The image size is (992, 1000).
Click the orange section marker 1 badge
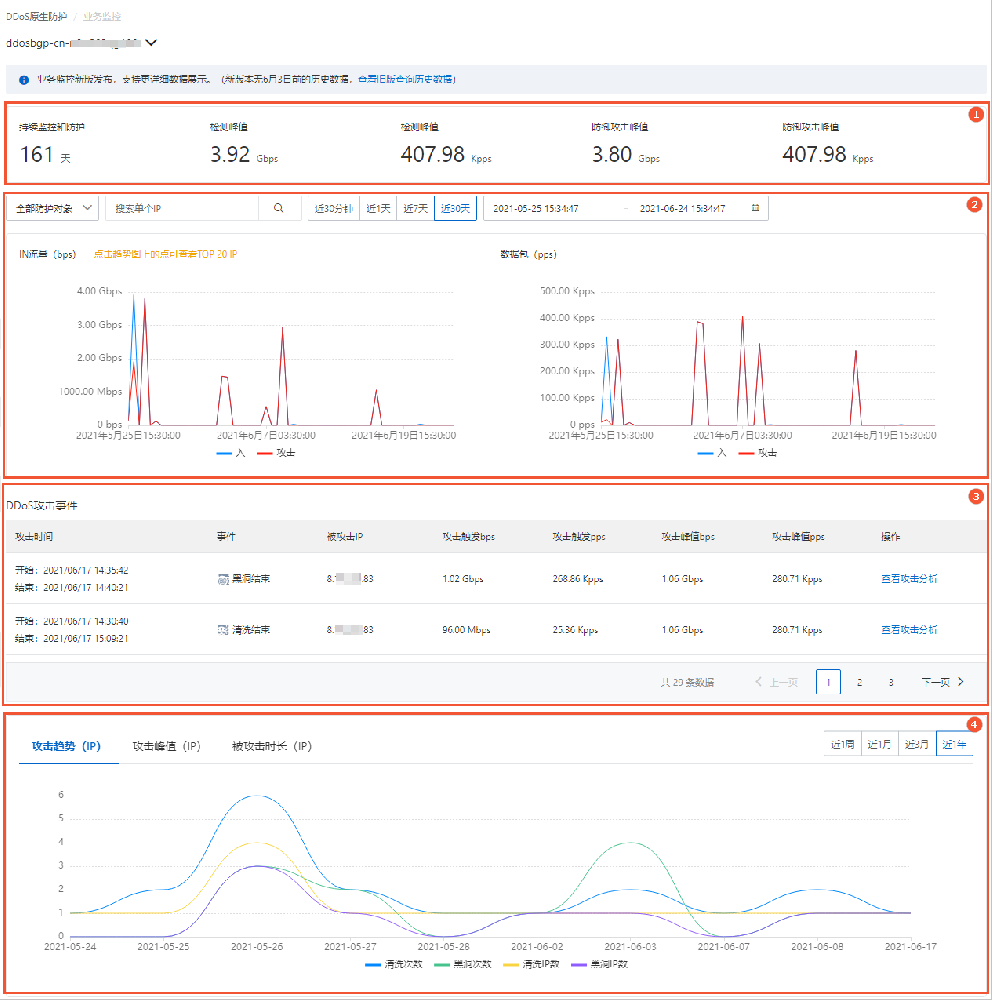point(975,114)
